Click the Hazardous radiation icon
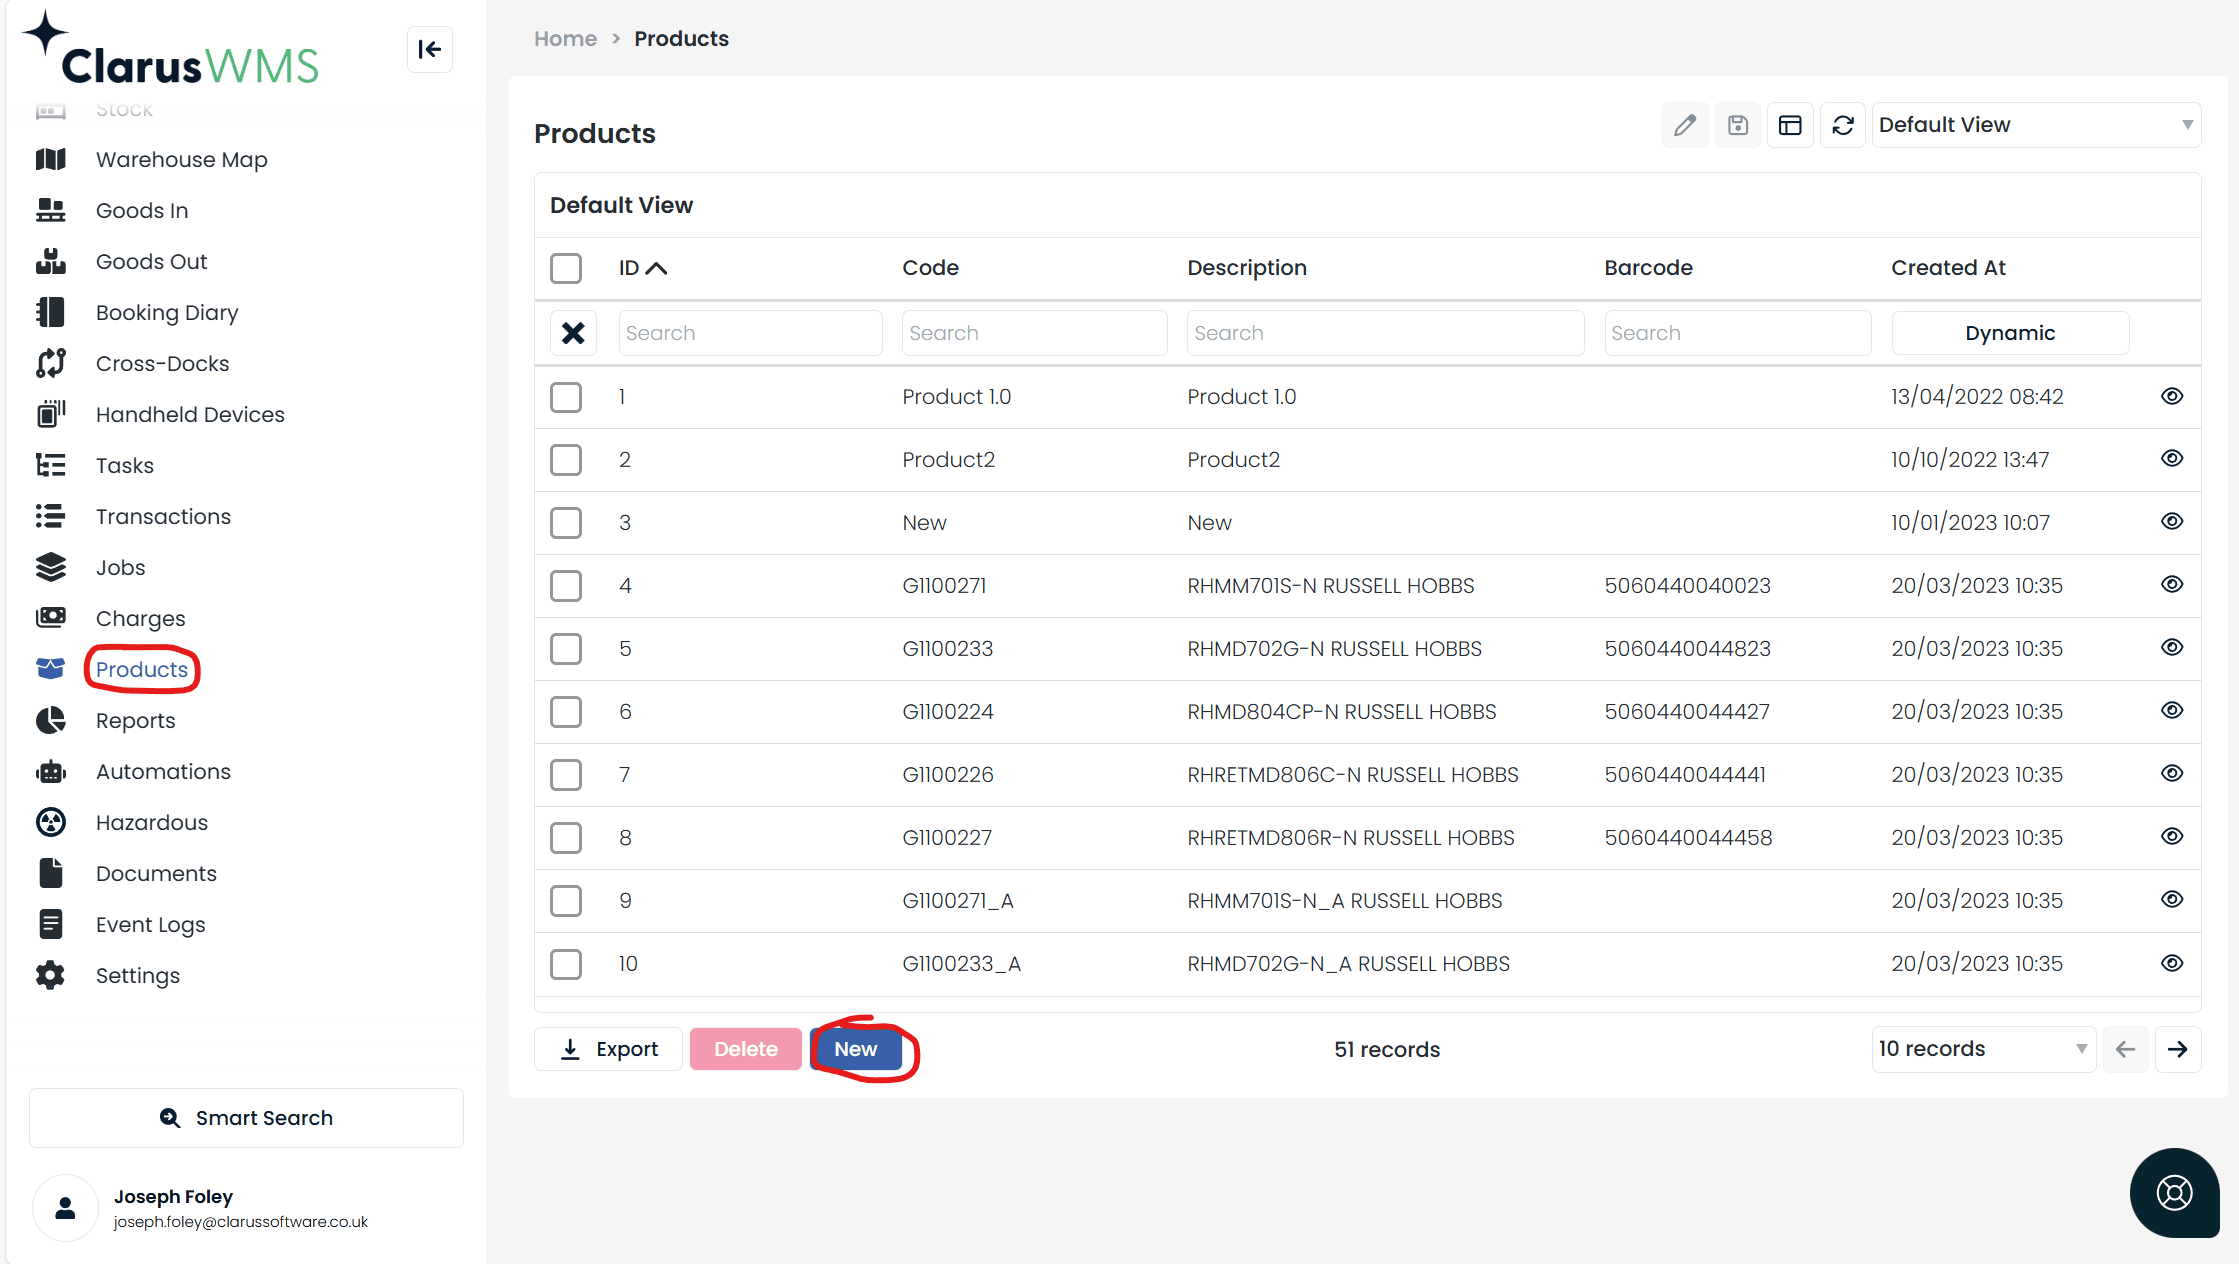Image resolution: width=2239 pixels, height=1264 pixels. click(51, 823)
